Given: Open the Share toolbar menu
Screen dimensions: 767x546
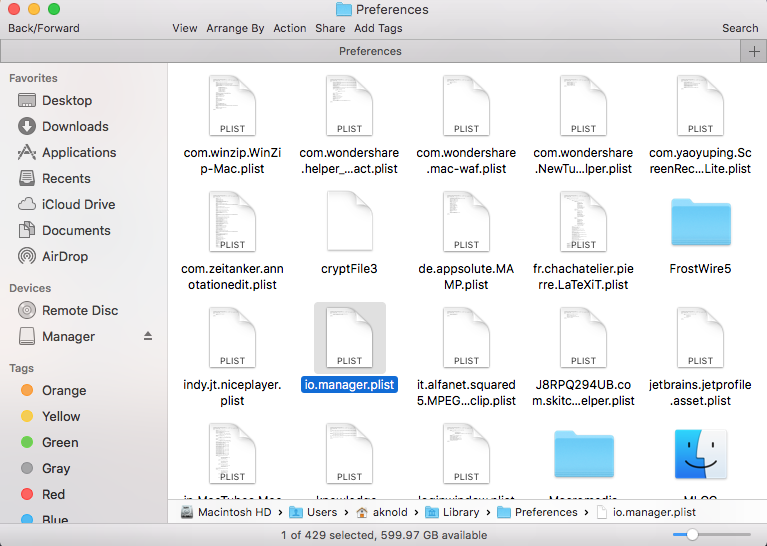Looking at the screenshot, I should click(x=330, y=28).
